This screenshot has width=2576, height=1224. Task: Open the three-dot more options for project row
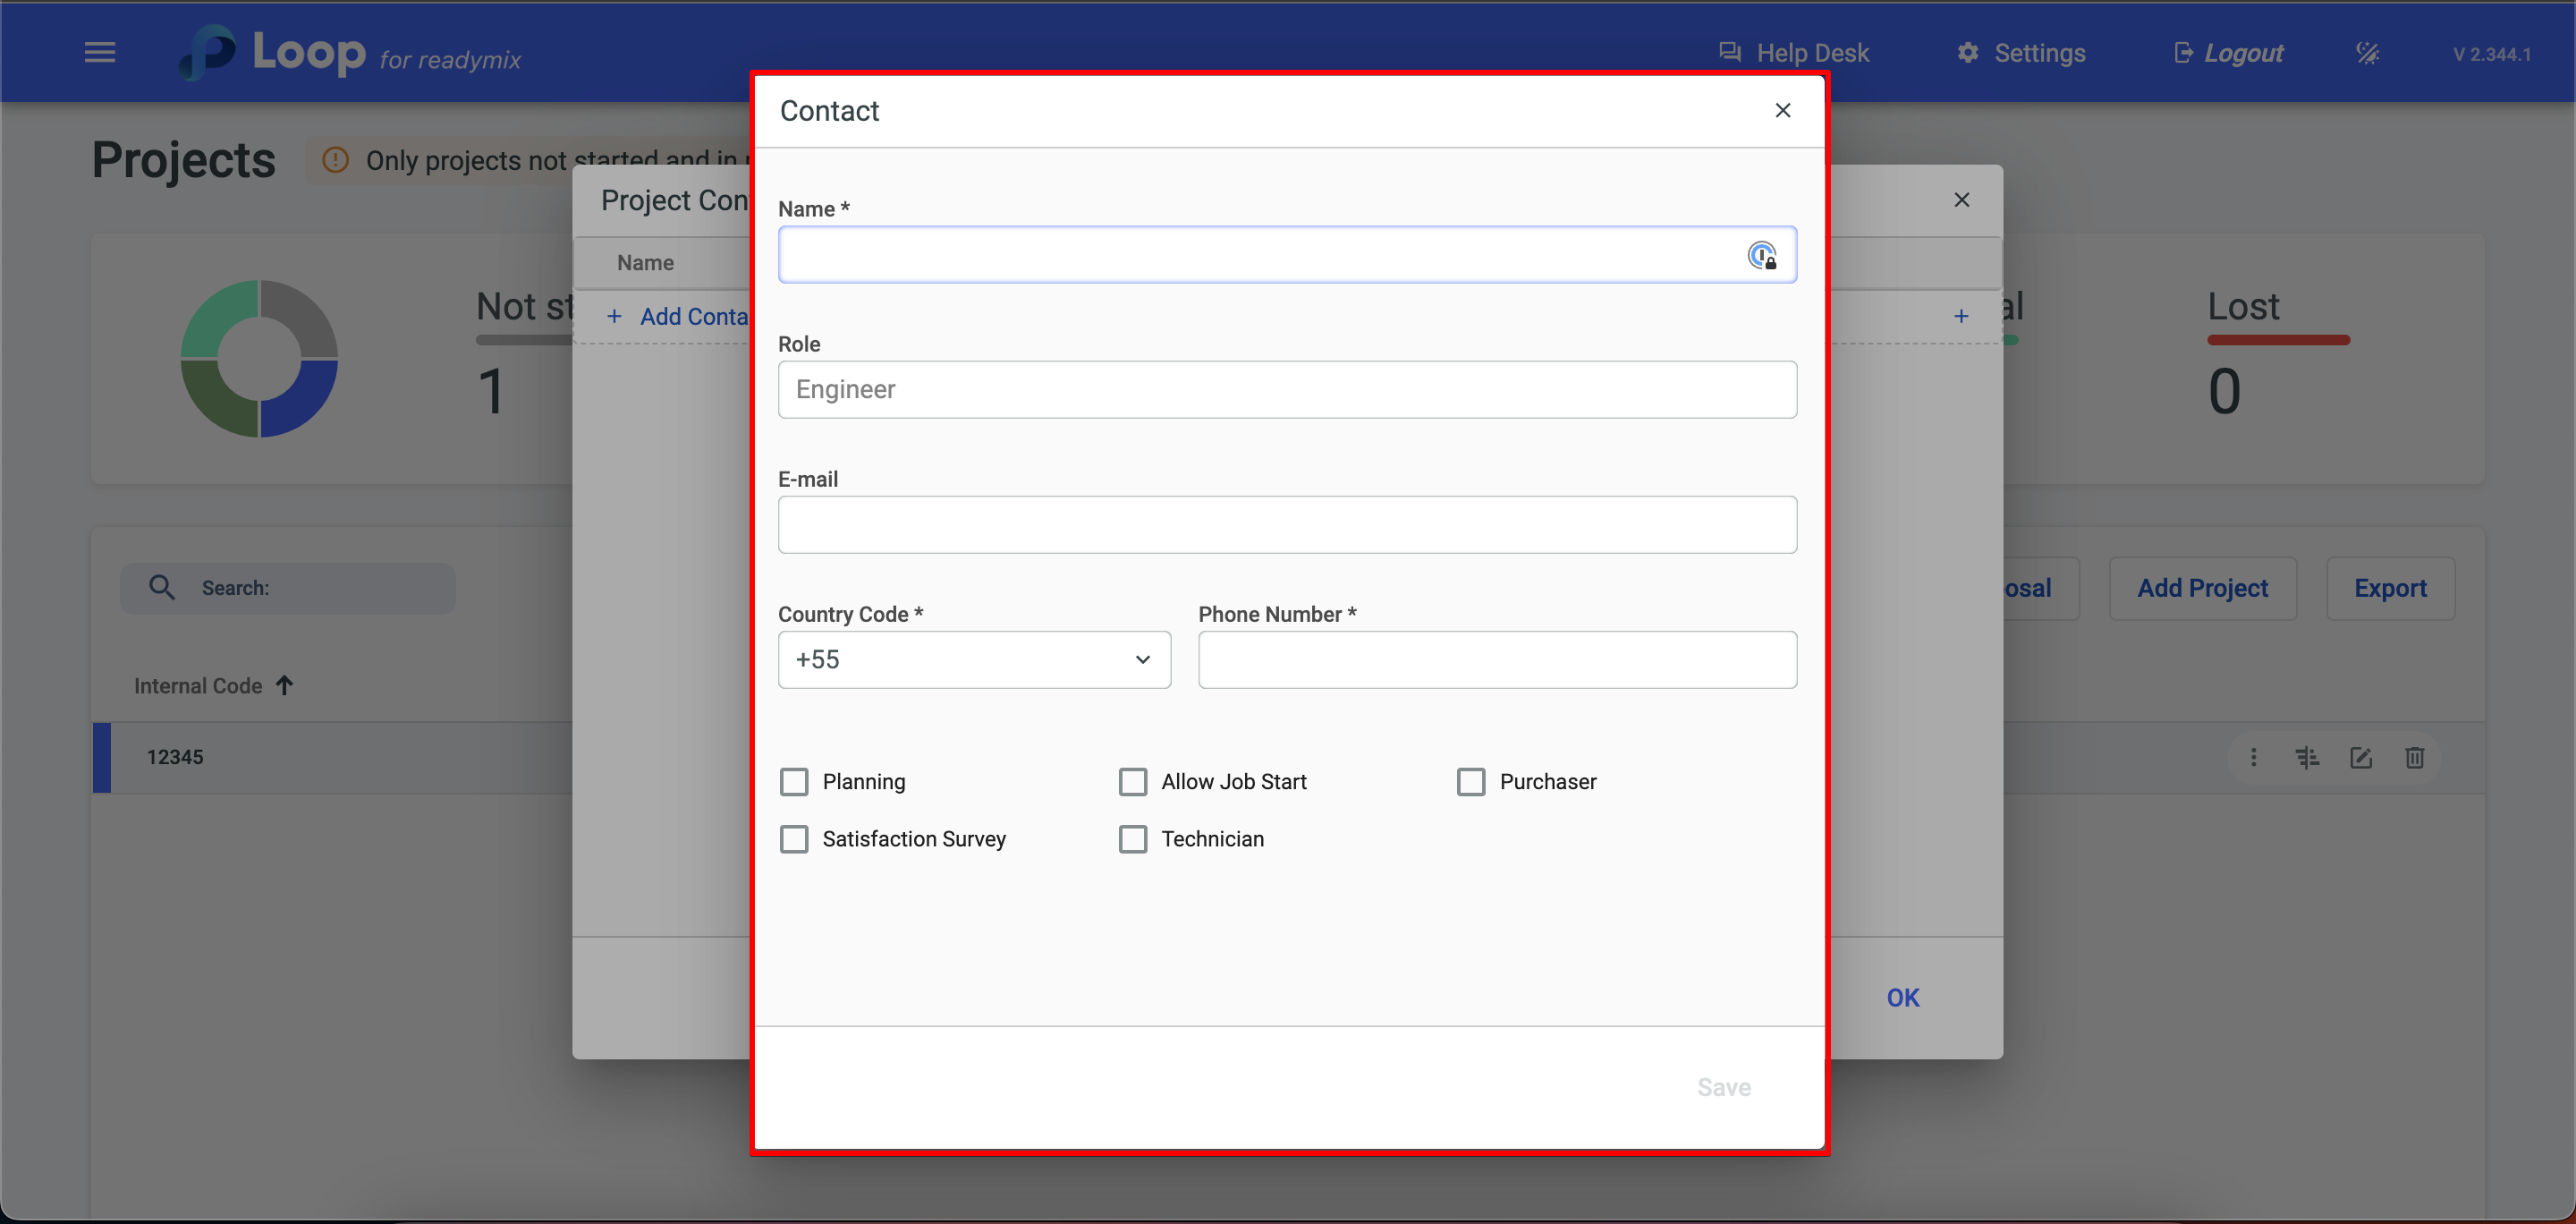coord(2253,758)
